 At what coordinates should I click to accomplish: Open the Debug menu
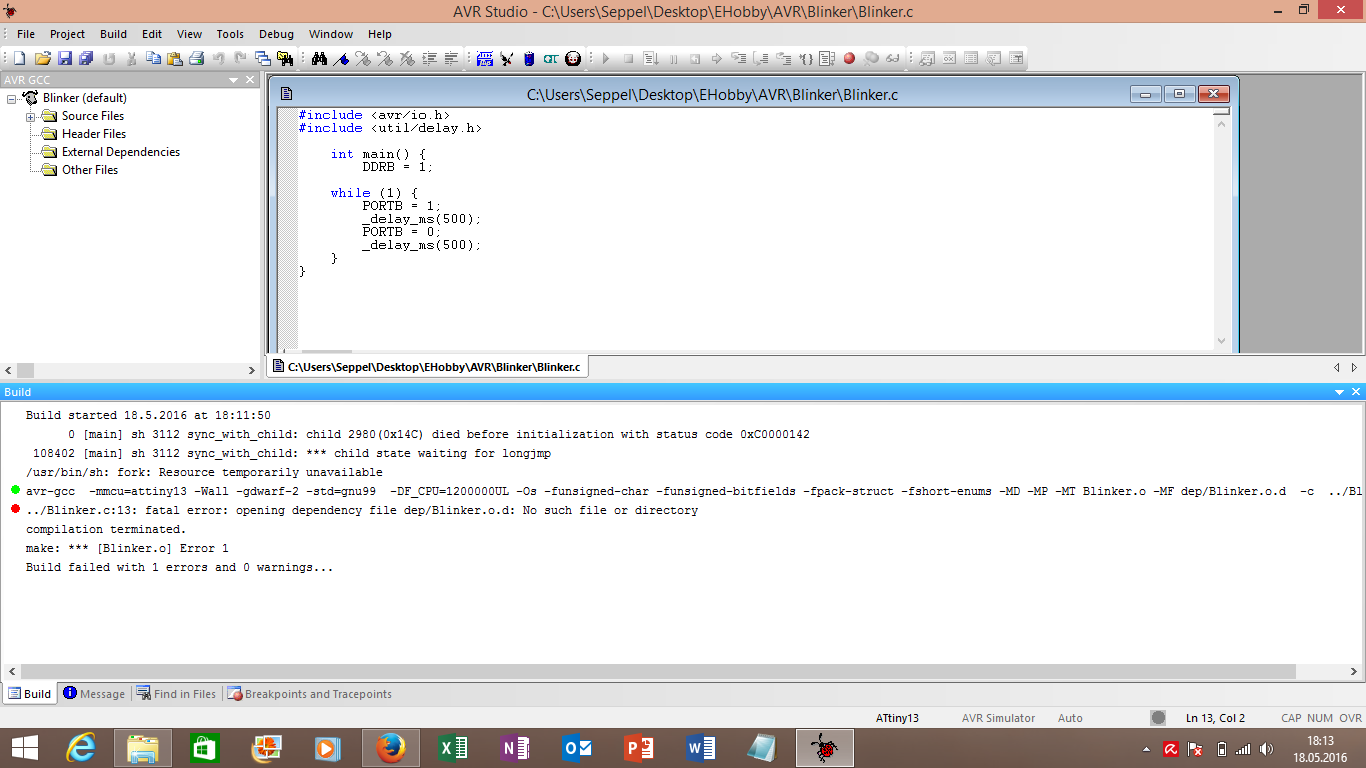[276, 34]
